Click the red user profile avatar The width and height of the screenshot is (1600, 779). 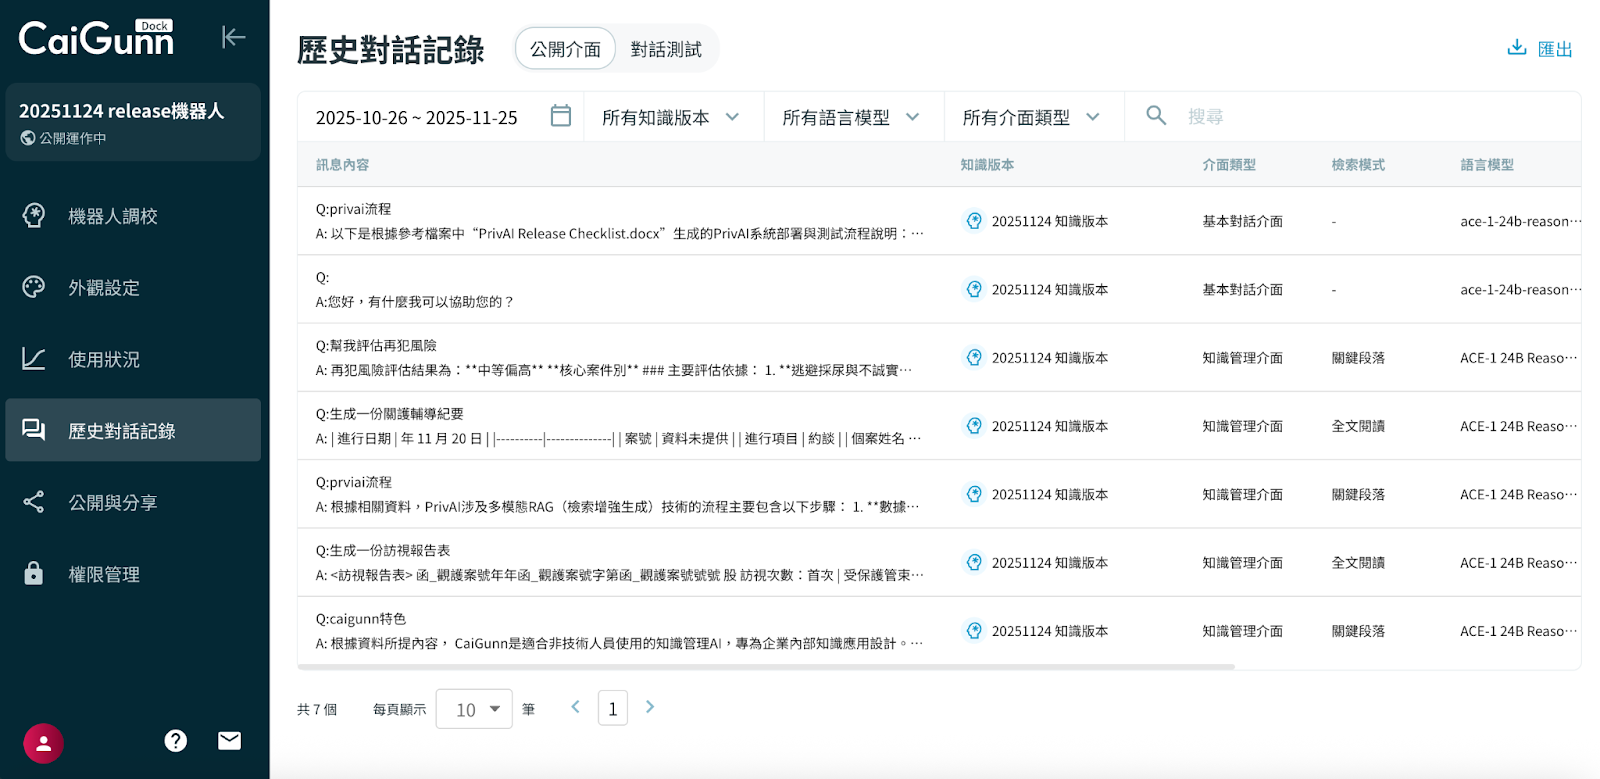[x=43, y=742]
